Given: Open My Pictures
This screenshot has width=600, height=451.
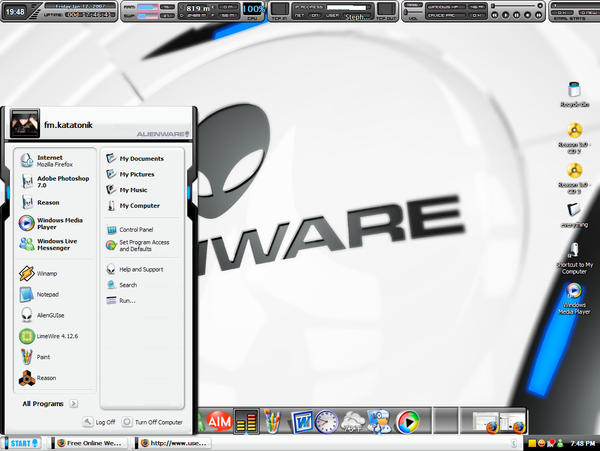Looking at the screenshot, I should pyautogui.click(x=130, y=174).
